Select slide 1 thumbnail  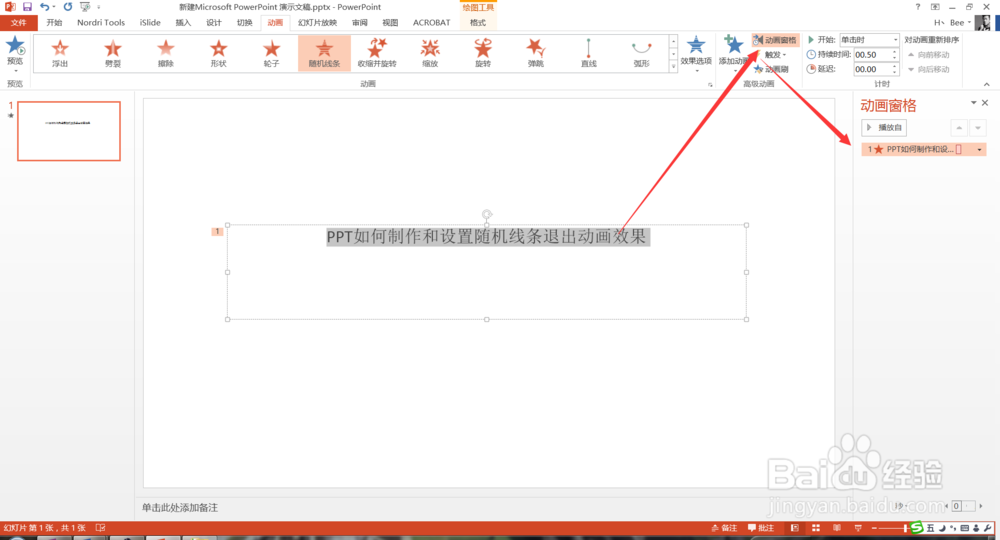69,131
